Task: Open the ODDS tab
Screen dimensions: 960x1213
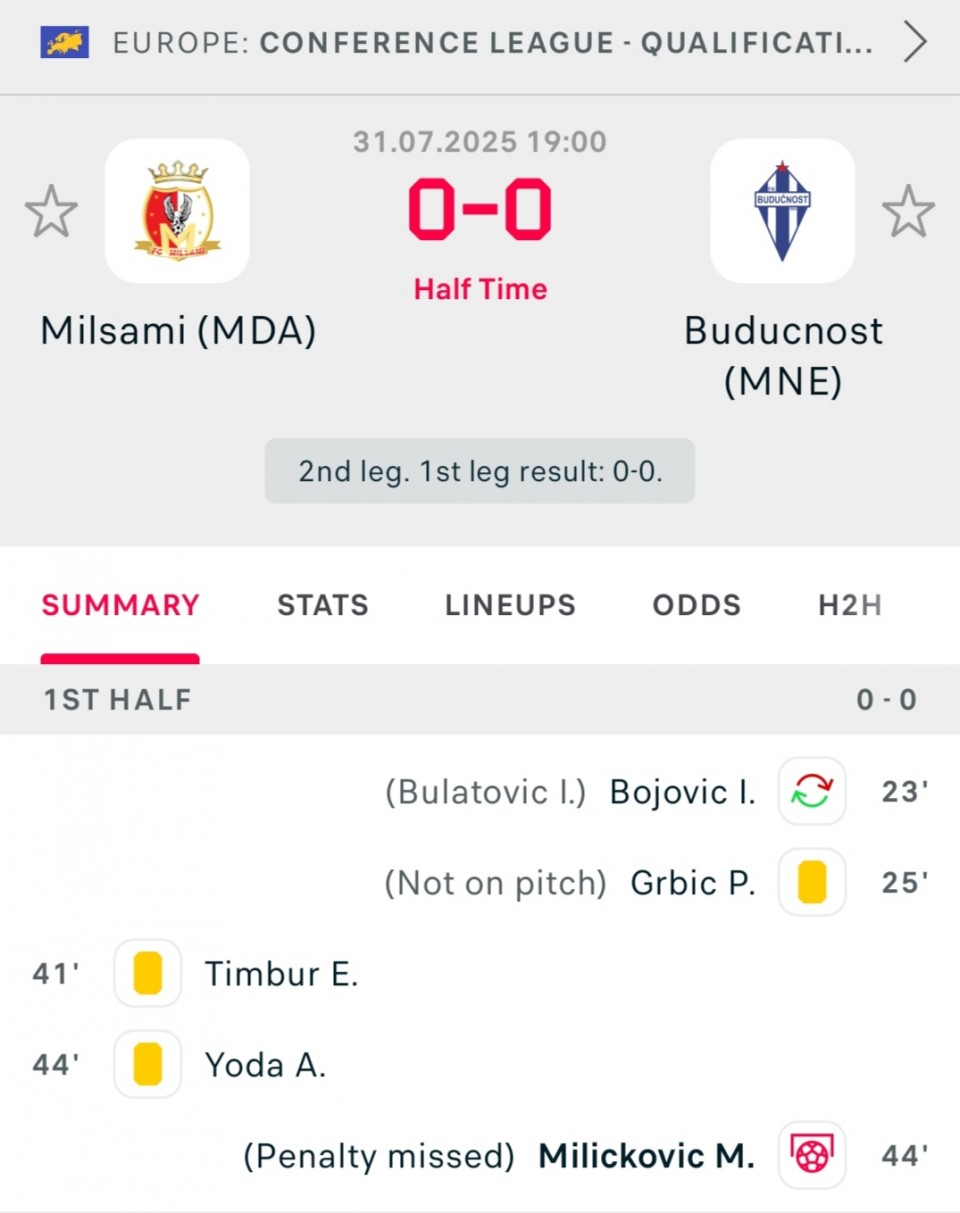Action: pyautogui.click(x=697, y=605)
